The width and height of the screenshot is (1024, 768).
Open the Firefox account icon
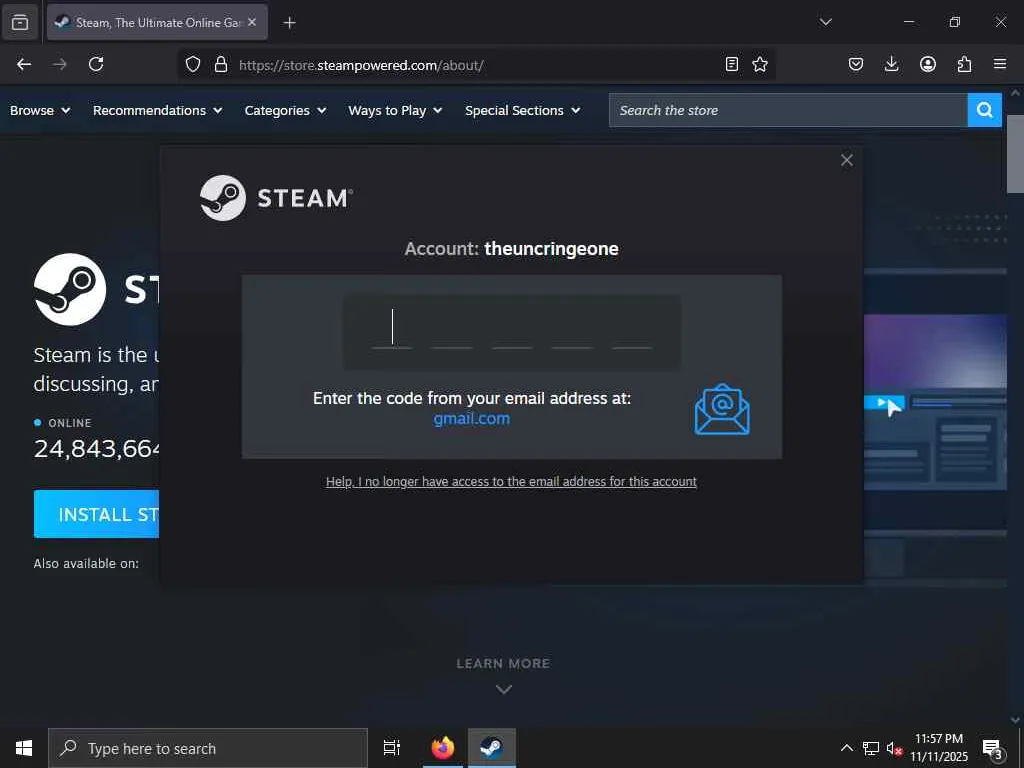(x=928, y=64)
